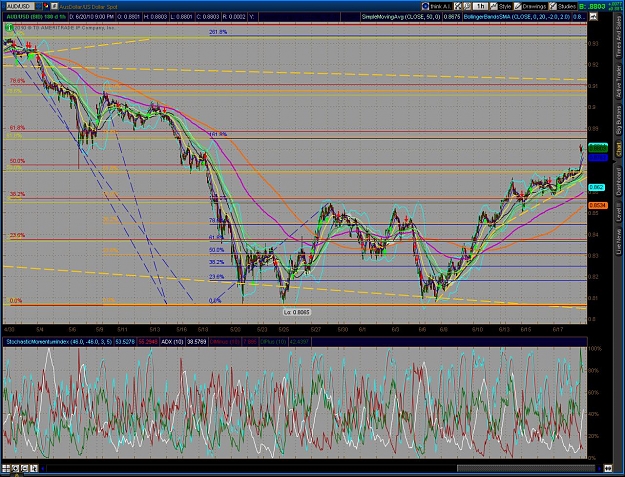
Task: Open the symbol selector dropdown arrow
Action: pyautogui.click(x=38, y=6)
